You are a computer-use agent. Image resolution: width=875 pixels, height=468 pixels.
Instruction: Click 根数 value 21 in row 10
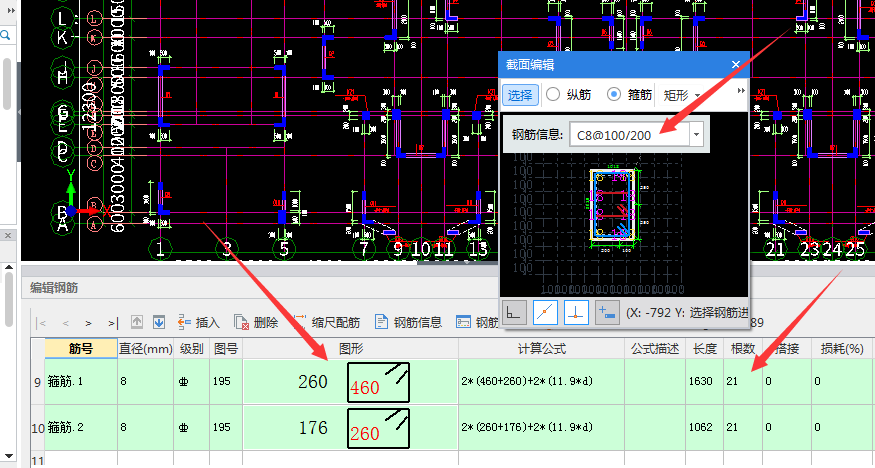pos(732,427)
